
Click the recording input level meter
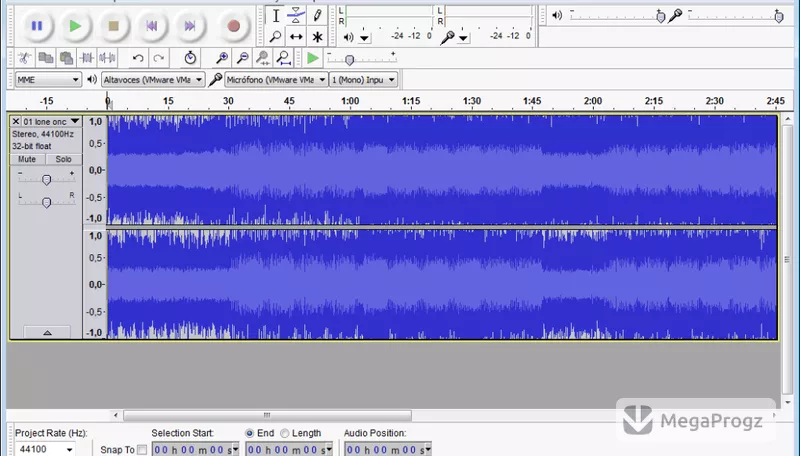point(486,16)
